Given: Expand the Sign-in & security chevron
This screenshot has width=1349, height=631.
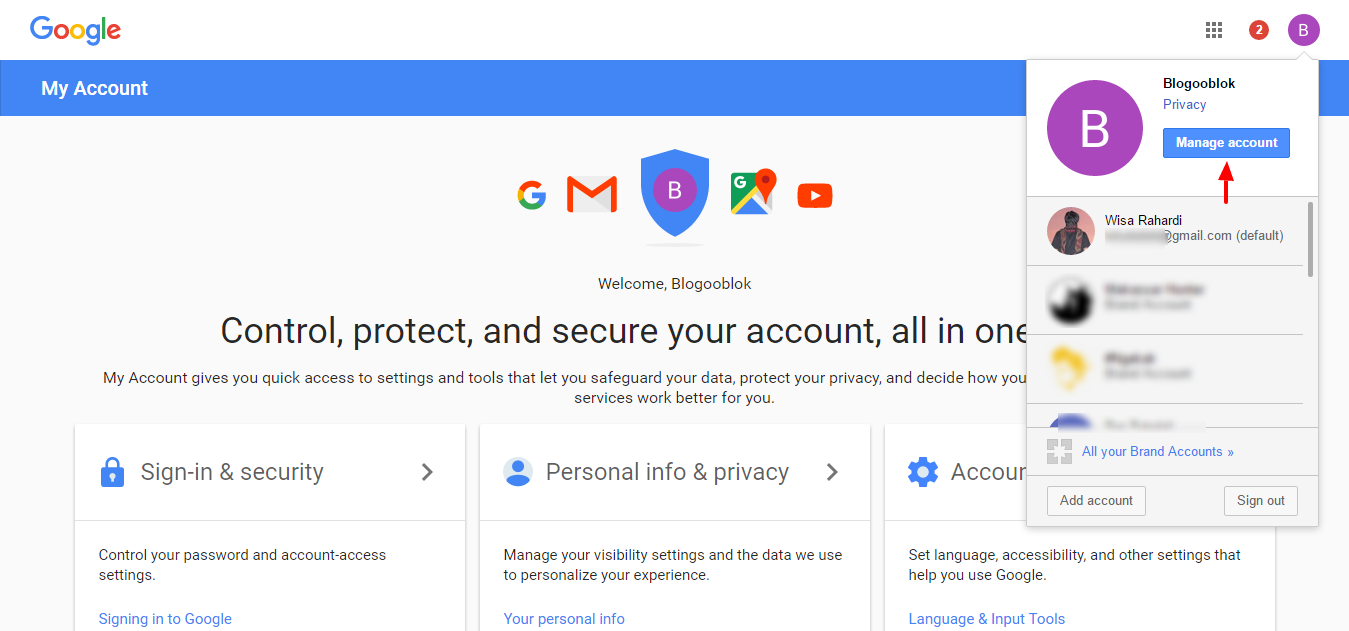Looking at the screenshot, I should tap(427, 472).
